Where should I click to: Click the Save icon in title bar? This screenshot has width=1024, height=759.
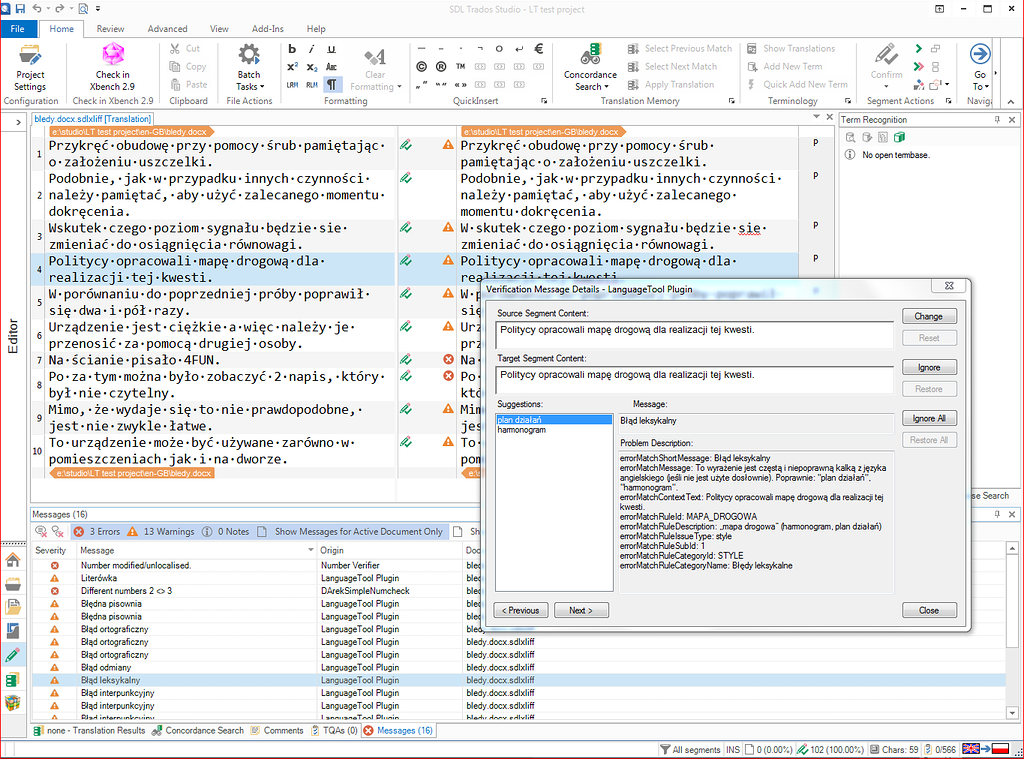coord(20,8)
